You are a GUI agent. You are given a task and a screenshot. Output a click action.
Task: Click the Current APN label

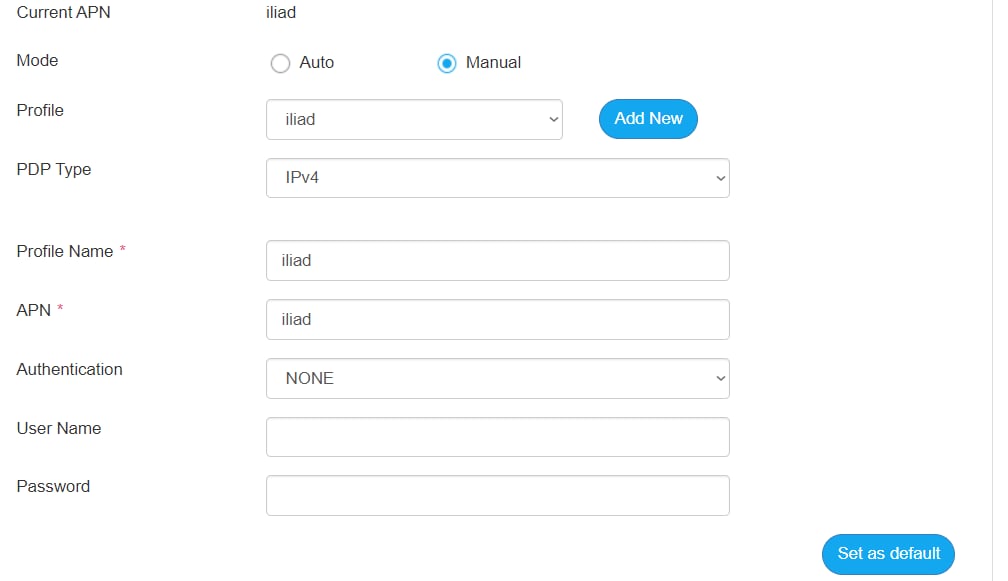64,12
